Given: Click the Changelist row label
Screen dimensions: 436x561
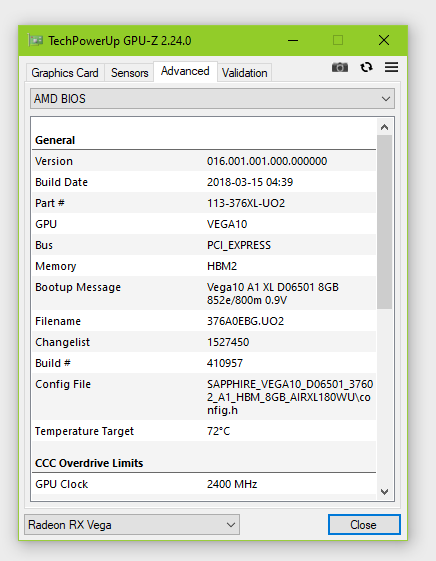Looking at the screenshot, I should tap(63, 342).
